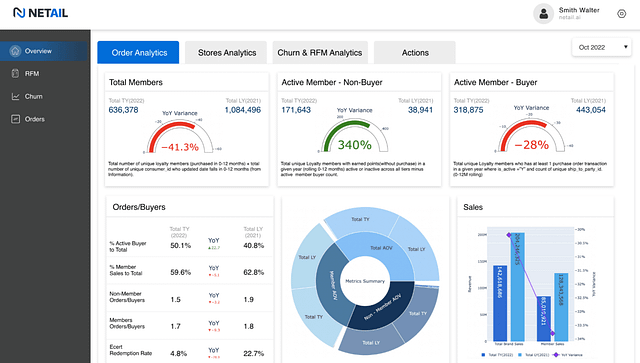This screenshot has height=363, width=640.
Task: Open the settings gear icon in header
Action: tap(621, 14)
